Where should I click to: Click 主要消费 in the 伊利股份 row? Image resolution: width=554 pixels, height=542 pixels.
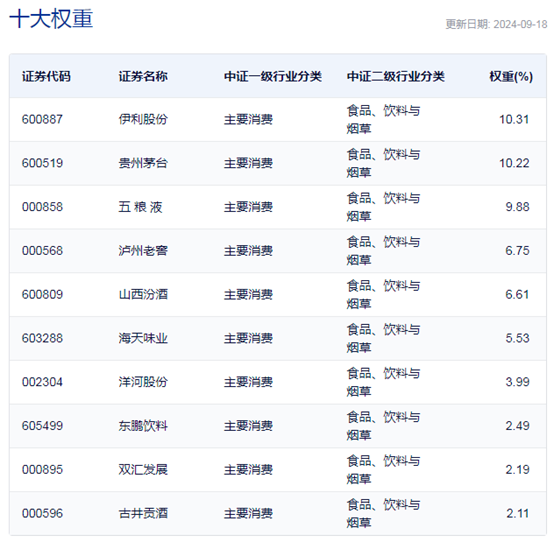(248, 119)
